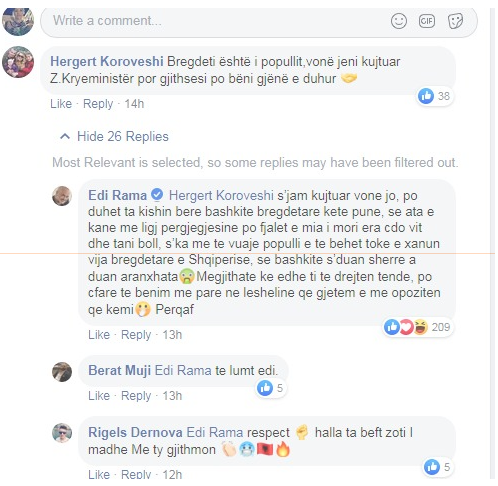Open the sticker picker icon
The width and height of the screenshot is (498, 486).
tap(455, 21)
